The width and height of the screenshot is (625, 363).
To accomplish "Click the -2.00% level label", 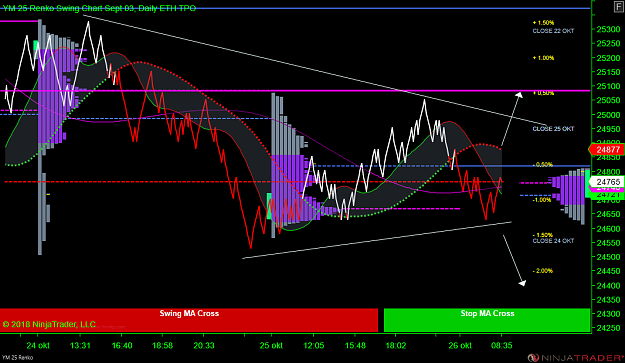I will (x=543, y=271).
